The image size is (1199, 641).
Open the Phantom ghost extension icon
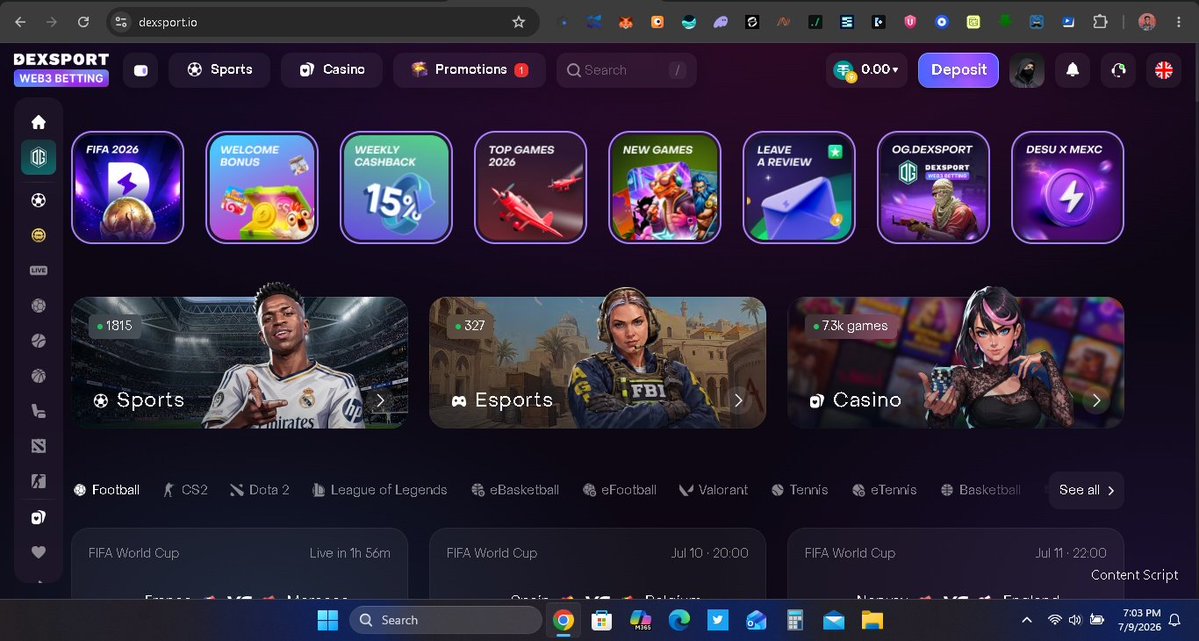pyautogui.click(x=720, y=22)
